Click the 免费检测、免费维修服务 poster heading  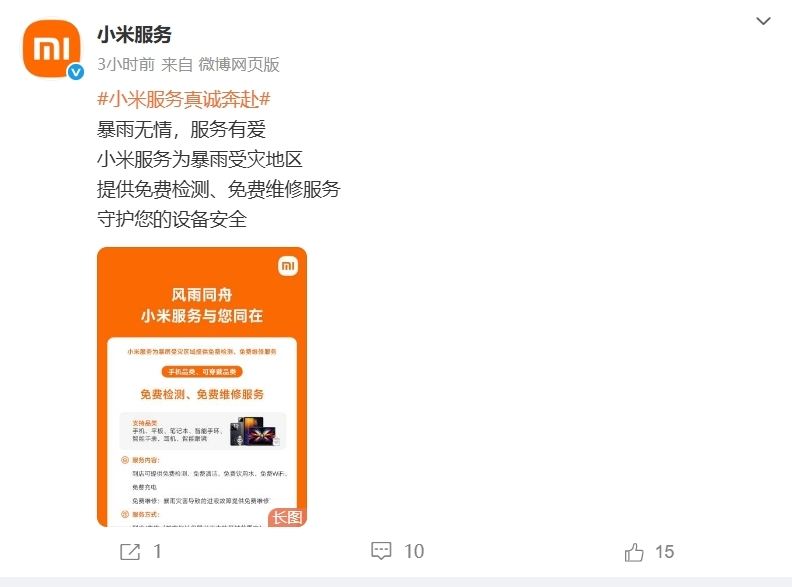point(202,394)
